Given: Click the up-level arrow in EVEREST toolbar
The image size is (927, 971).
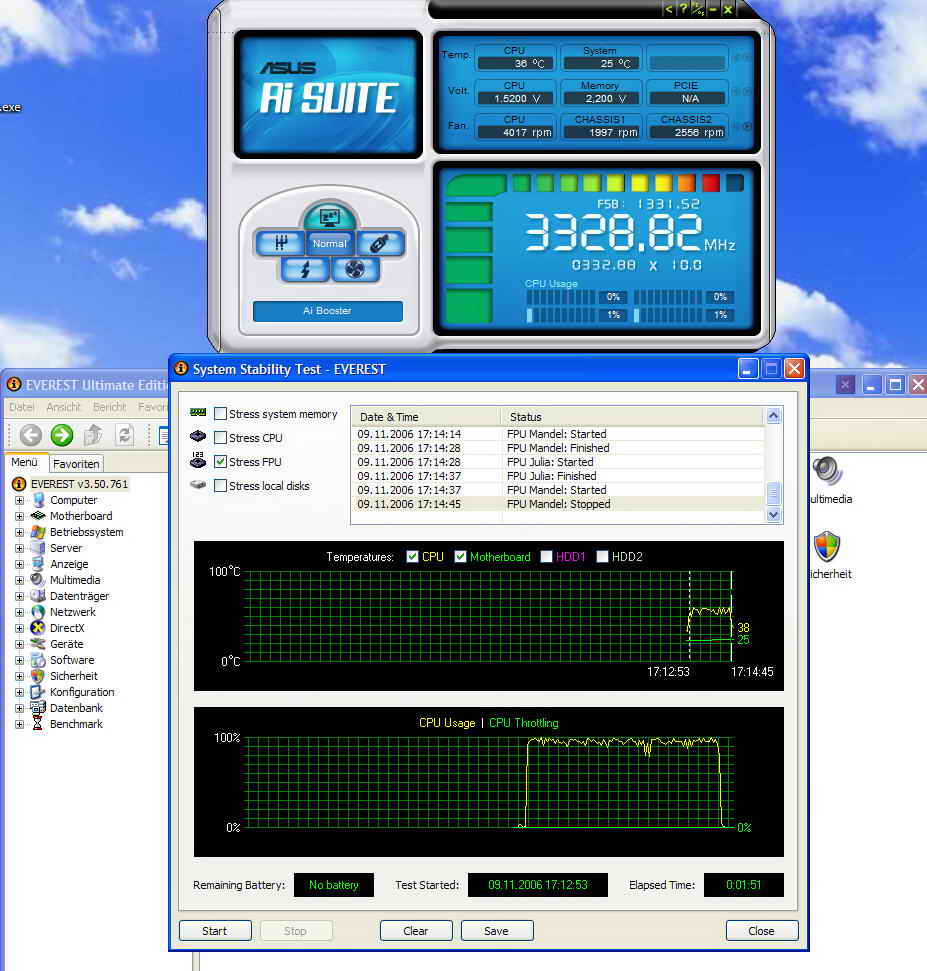Looking at the screenshot, I should point(94,435).
